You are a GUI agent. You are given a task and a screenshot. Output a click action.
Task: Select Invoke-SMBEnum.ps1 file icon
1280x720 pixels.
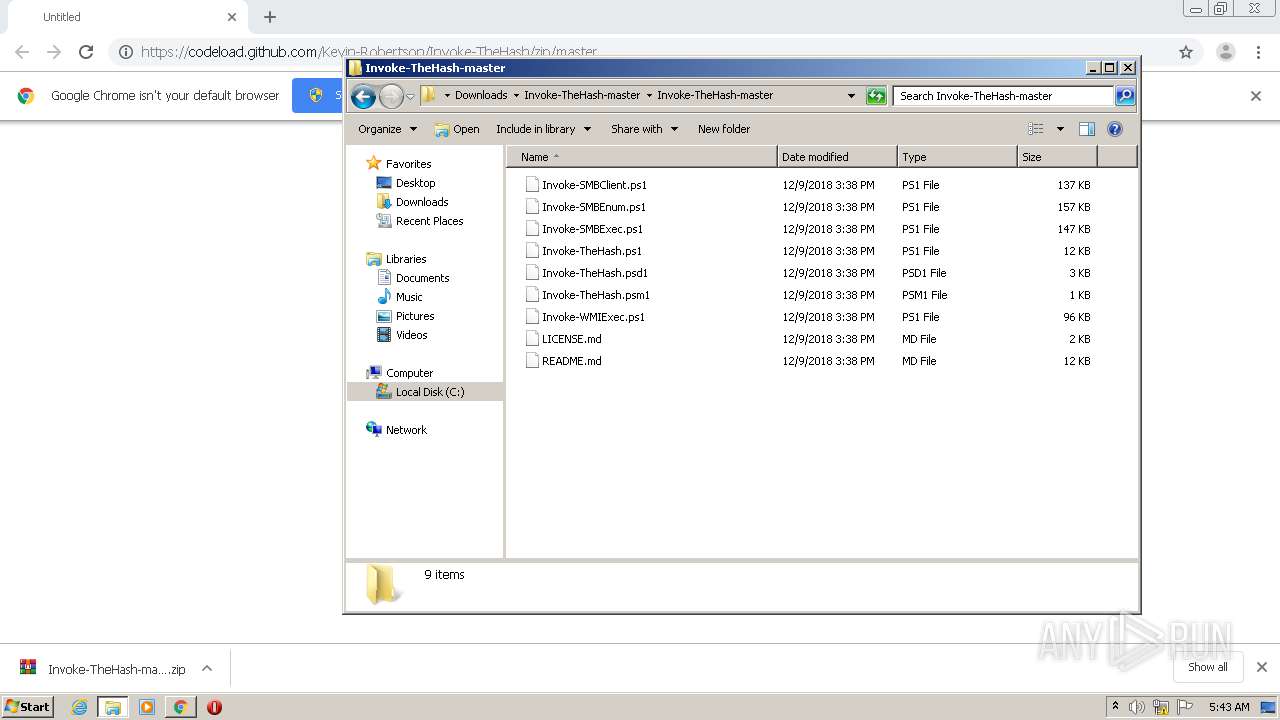pyautogui.click(x=532, y=207)
